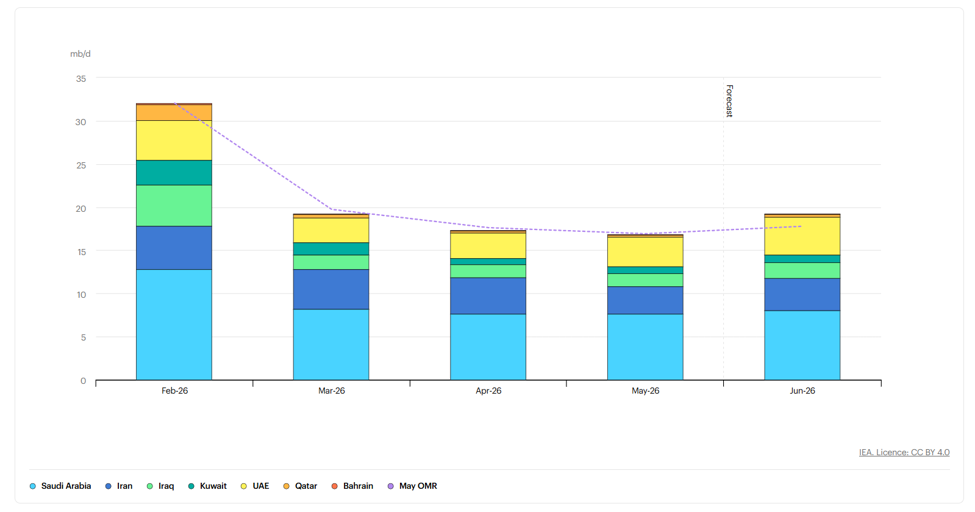975x512 pixels.
Task: Toggle the Iraq legend entry
Action: point(160,486)
